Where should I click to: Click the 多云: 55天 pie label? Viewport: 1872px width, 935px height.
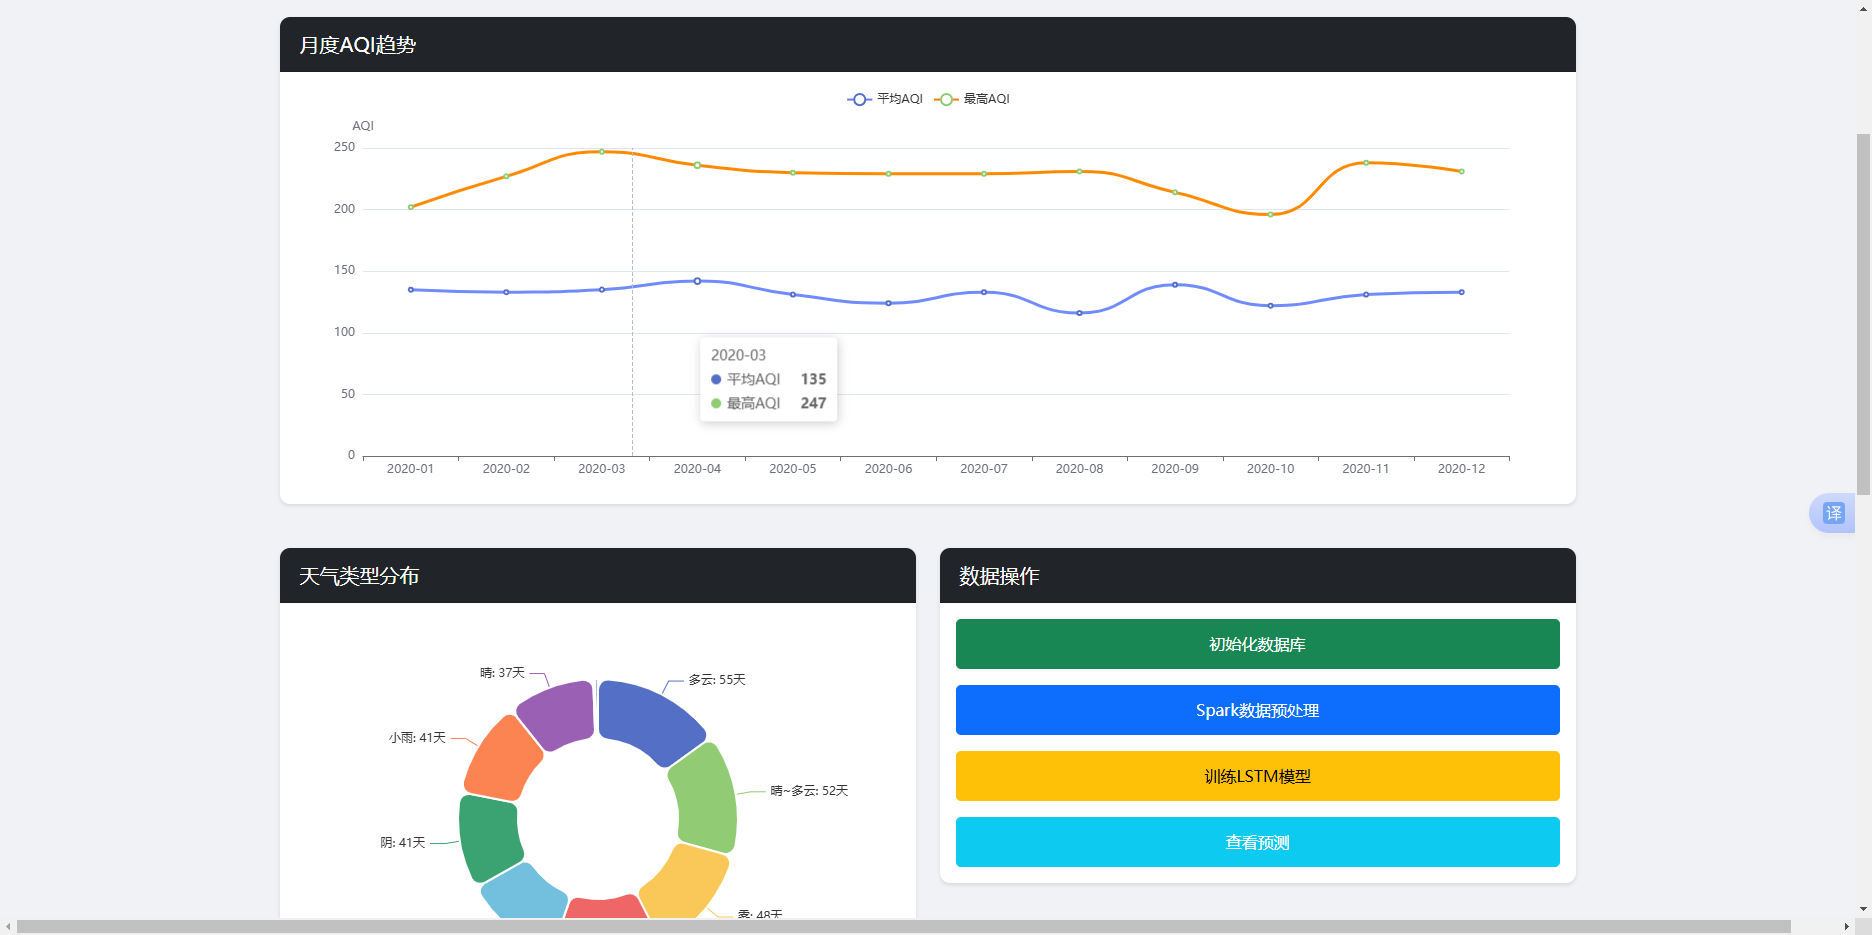click(717, 680)
